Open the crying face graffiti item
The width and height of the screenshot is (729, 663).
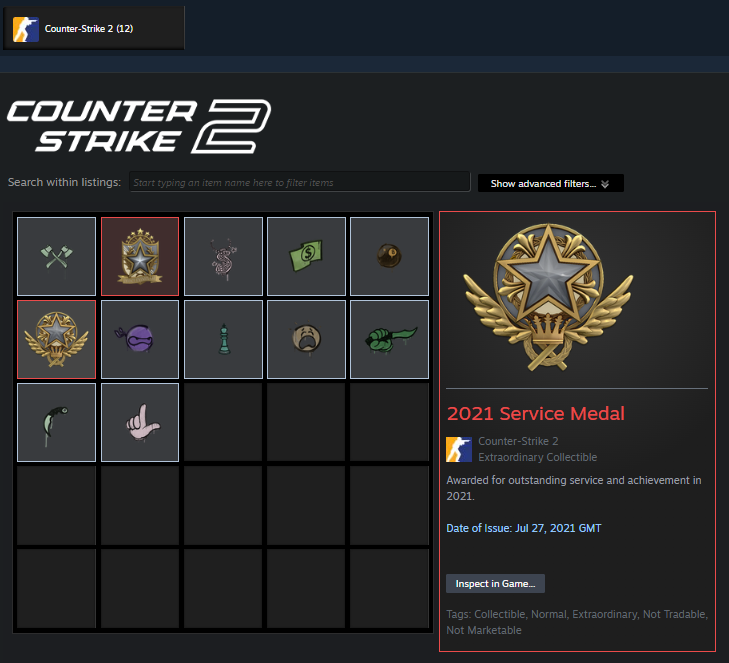click(306, 339)
